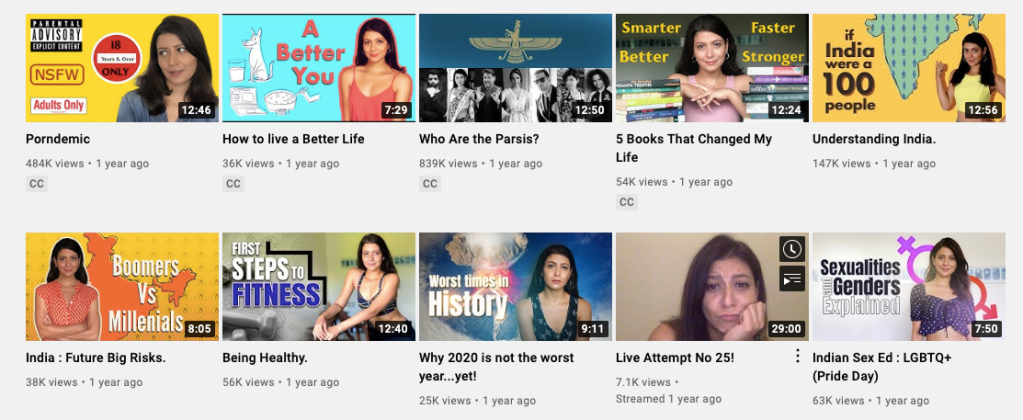This screenshot has width=1023, height=420.
Task: Open the three-dot menu for Live Attempt No 25
Action: pos(797,355)
